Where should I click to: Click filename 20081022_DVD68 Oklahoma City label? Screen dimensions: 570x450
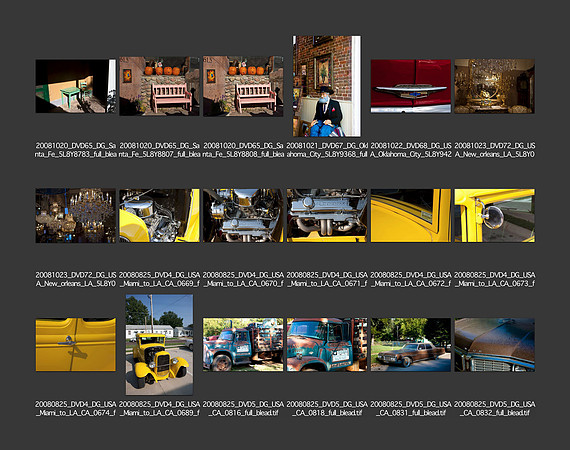[411, 150]
